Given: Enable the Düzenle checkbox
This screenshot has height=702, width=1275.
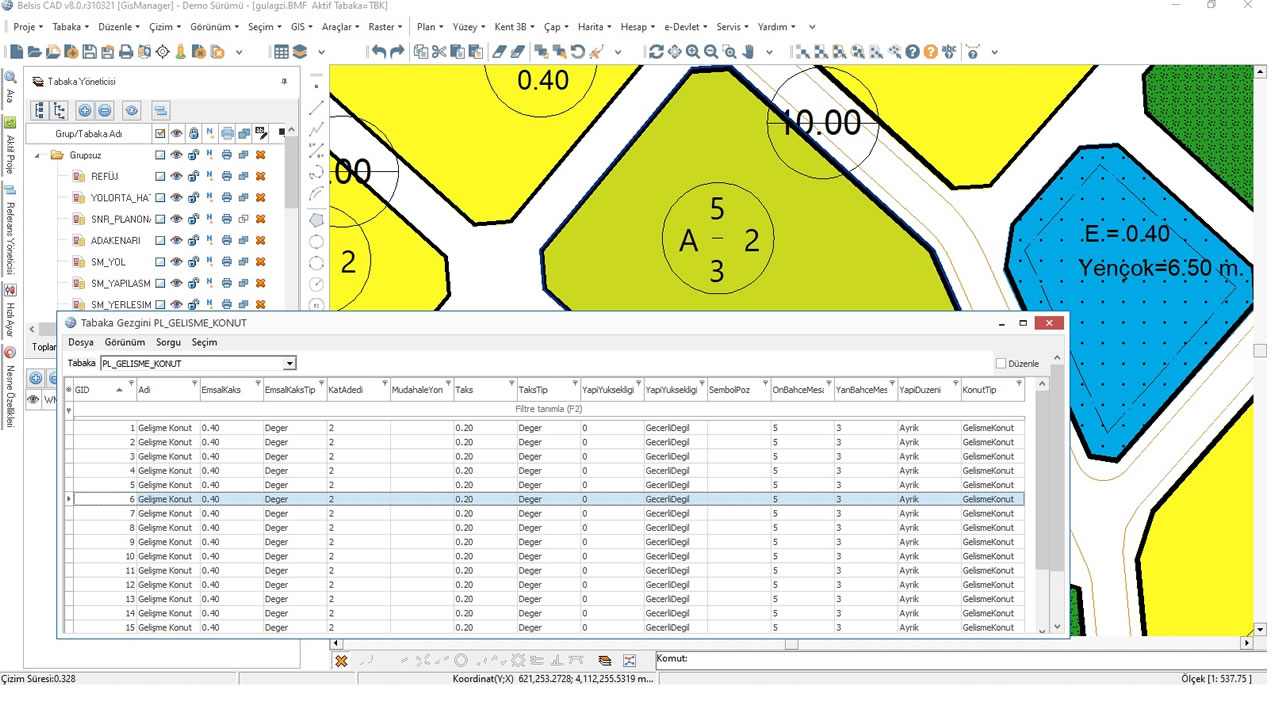Looking at the screenshot, I should (x=1001, y=364).
